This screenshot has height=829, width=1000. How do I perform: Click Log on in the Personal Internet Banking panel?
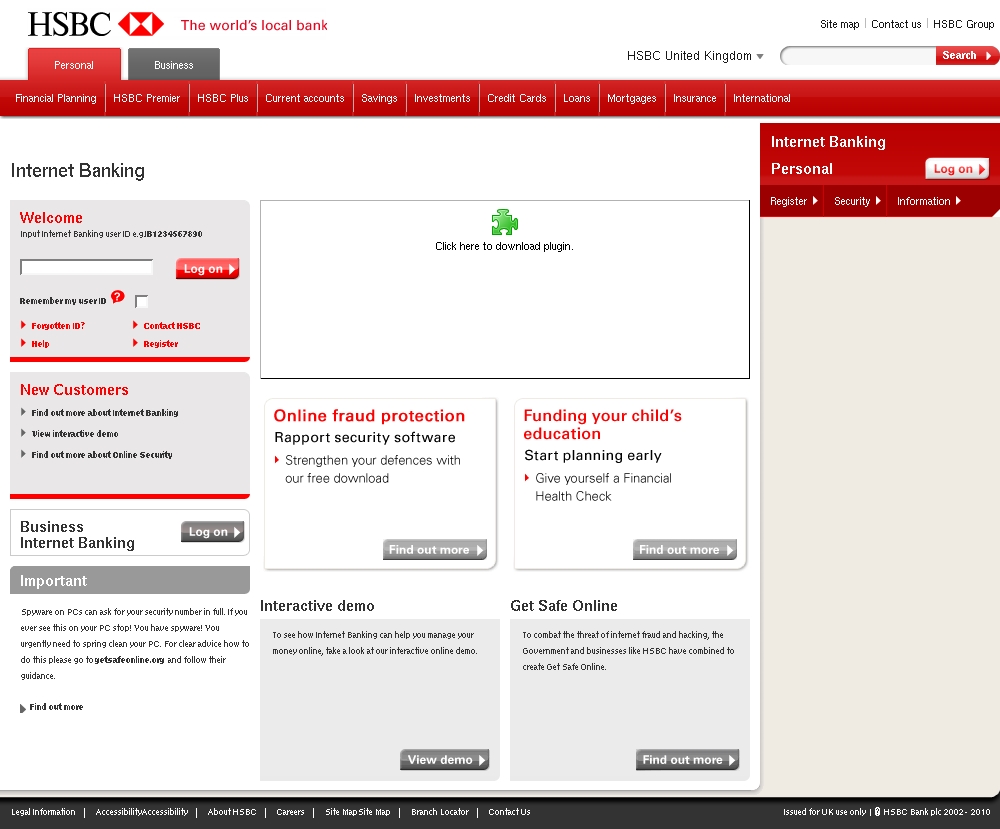[x=957, y=169]
